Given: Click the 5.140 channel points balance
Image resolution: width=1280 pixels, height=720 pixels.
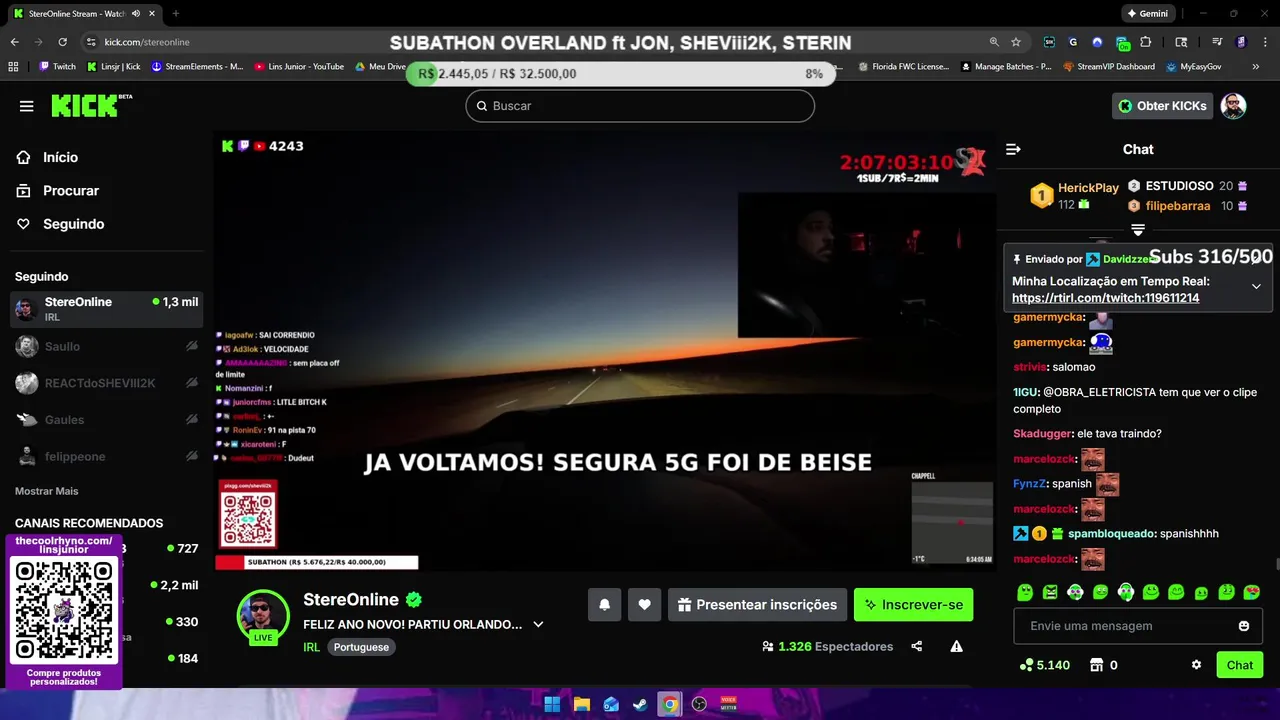Looking at the screenshot, I should point(1045,665).
